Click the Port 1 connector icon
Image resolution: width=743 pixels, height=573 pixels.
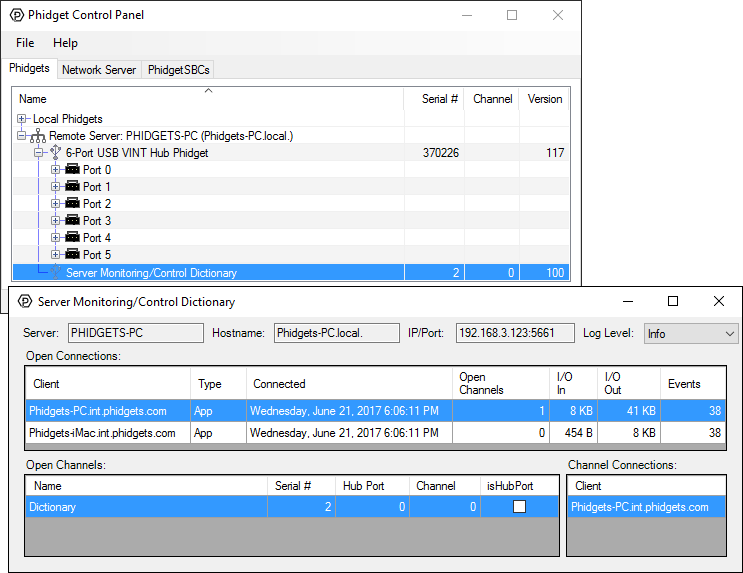click(x=72, y=186)
